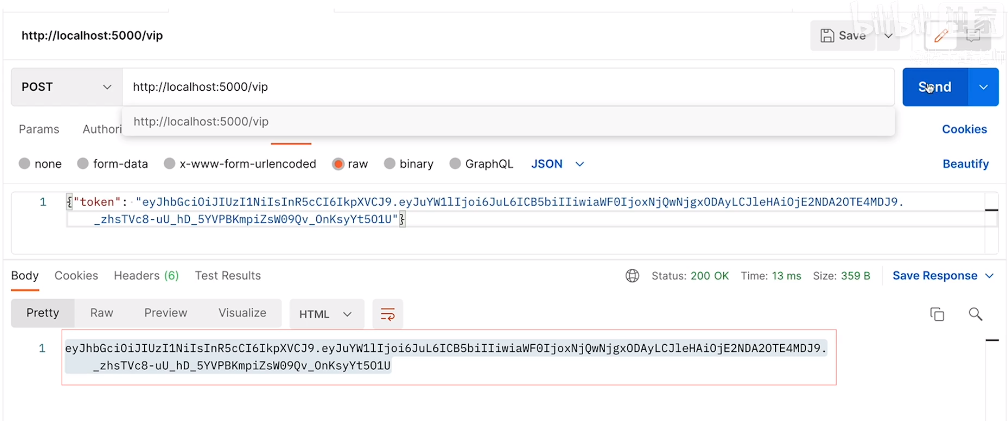Screen dimensions: 1008x421
Task: Click the globe network icon near Status
Action: pyautogui.click(x=633, y=276)
